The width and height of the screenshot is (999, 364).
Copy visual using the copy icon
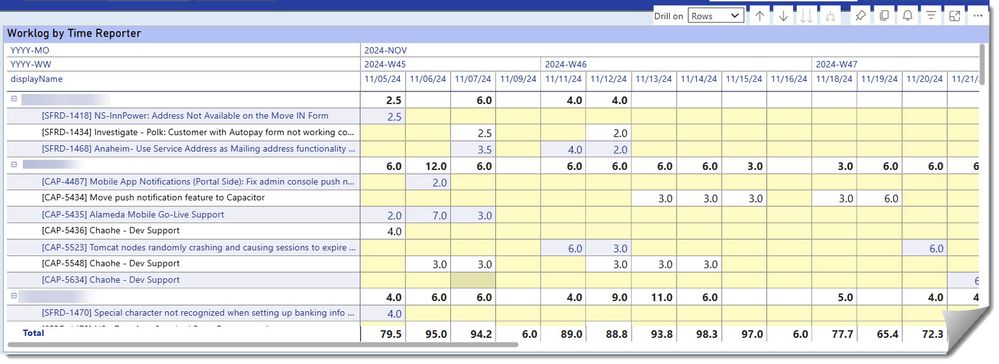(884, 16)
